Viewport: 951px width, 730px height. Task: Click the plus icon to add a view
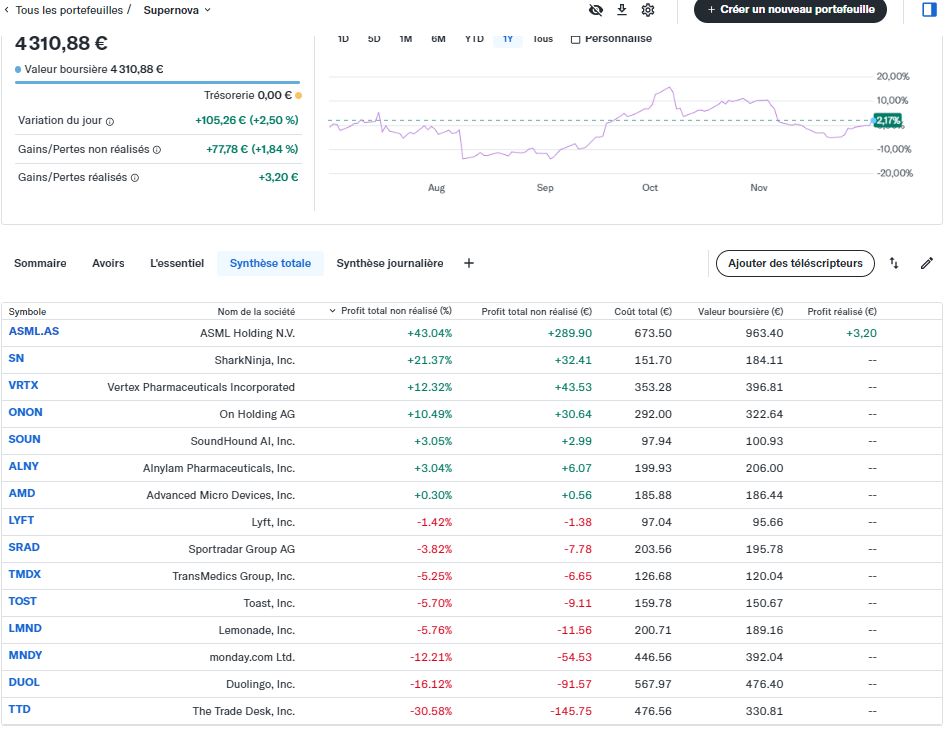469,263
